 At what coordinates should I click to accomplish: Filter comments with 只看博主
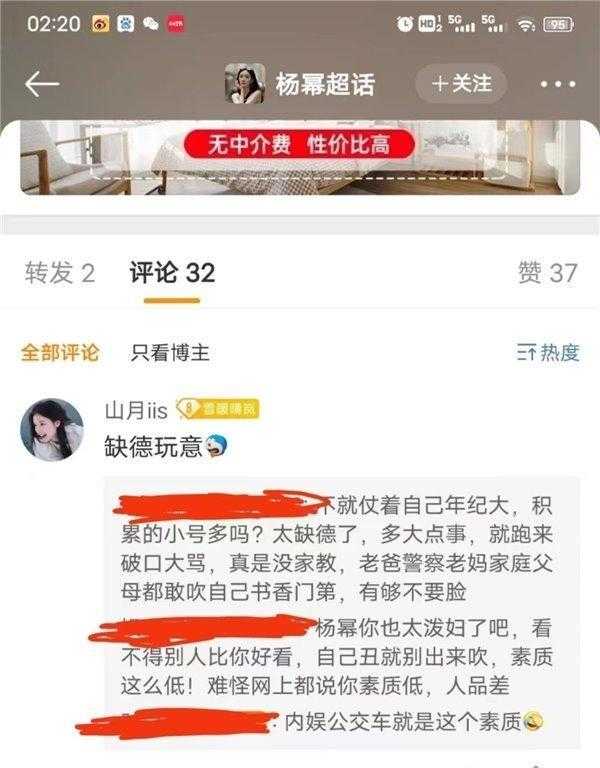point(170,353)
